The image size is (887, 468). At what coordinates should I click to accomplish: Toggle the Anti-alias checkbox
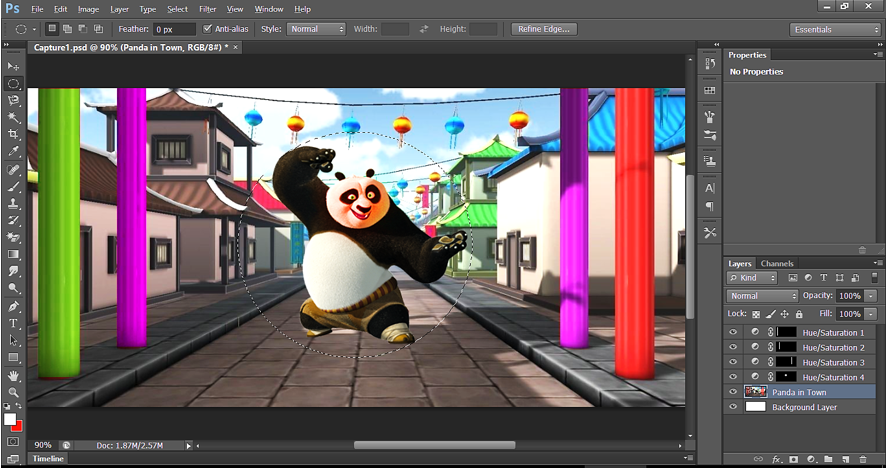207,29
